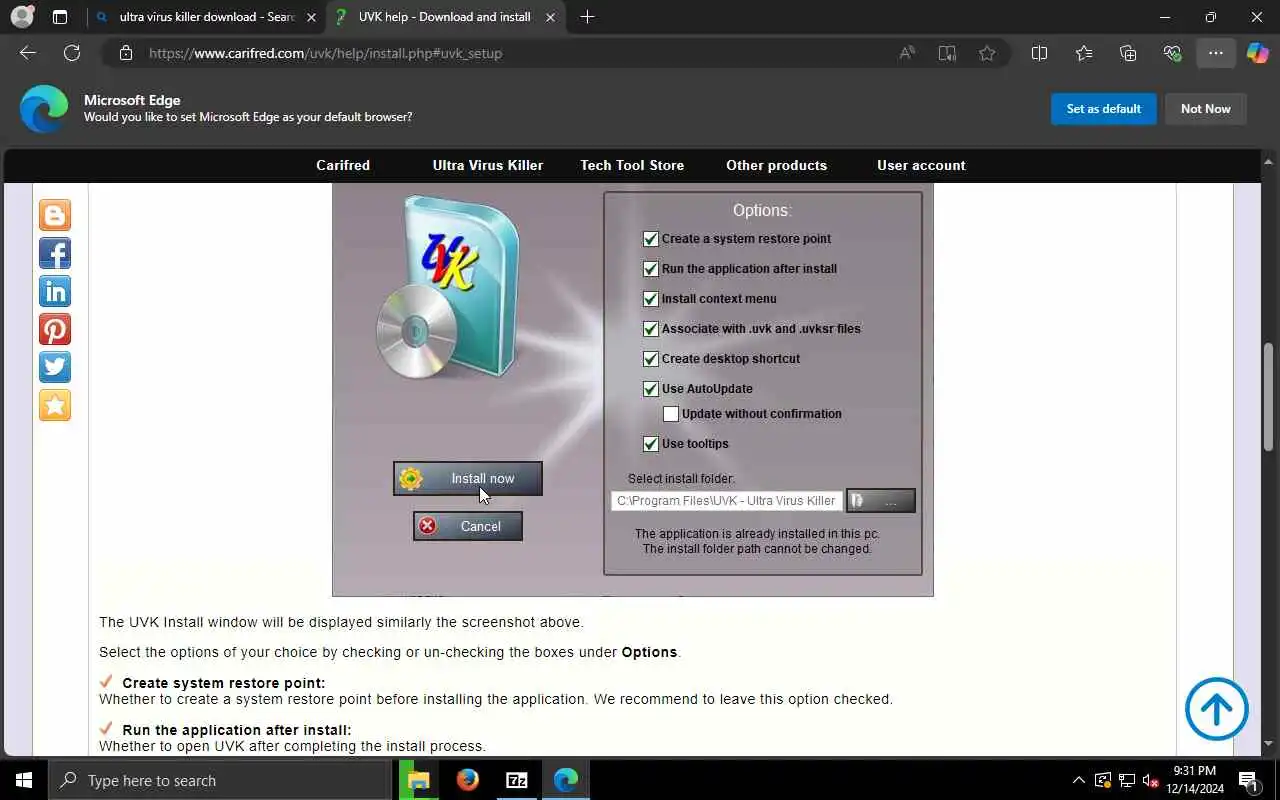Share page on Facebook
The height and width of the screenshot is (800, 1280).
(55, 253)
